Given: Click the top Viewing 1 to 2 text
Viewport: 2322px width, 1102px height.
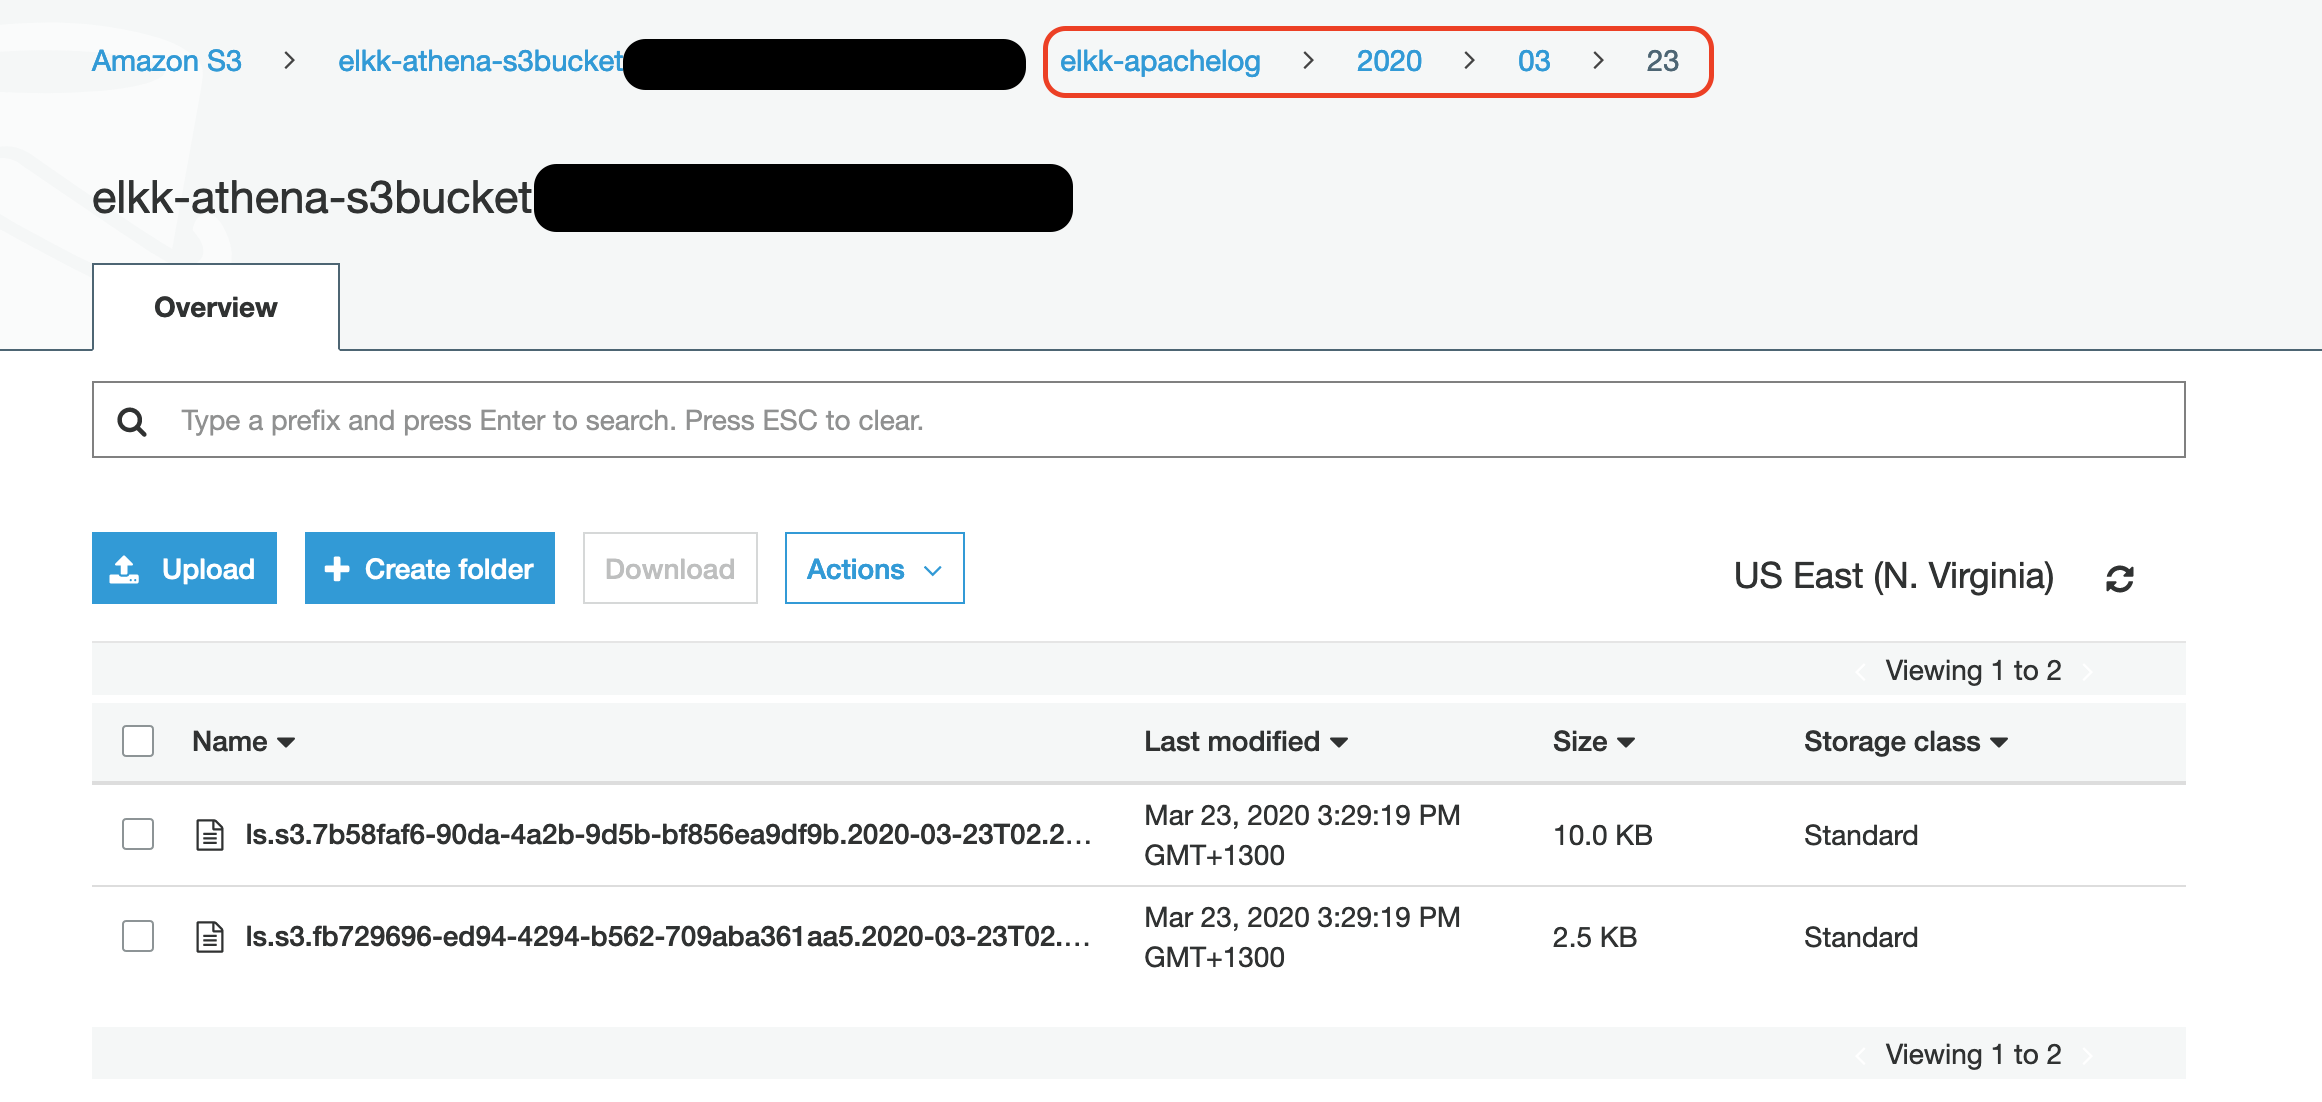Looking at the screenshot, I should point(1973,670).
